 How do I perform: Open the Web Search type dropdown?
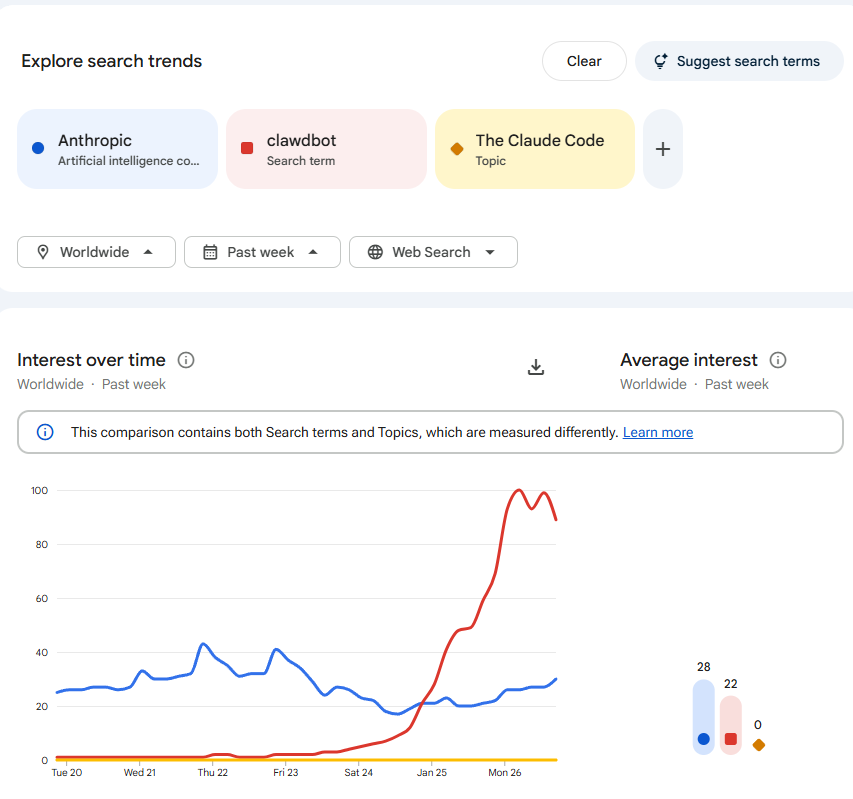click(433, 252)
